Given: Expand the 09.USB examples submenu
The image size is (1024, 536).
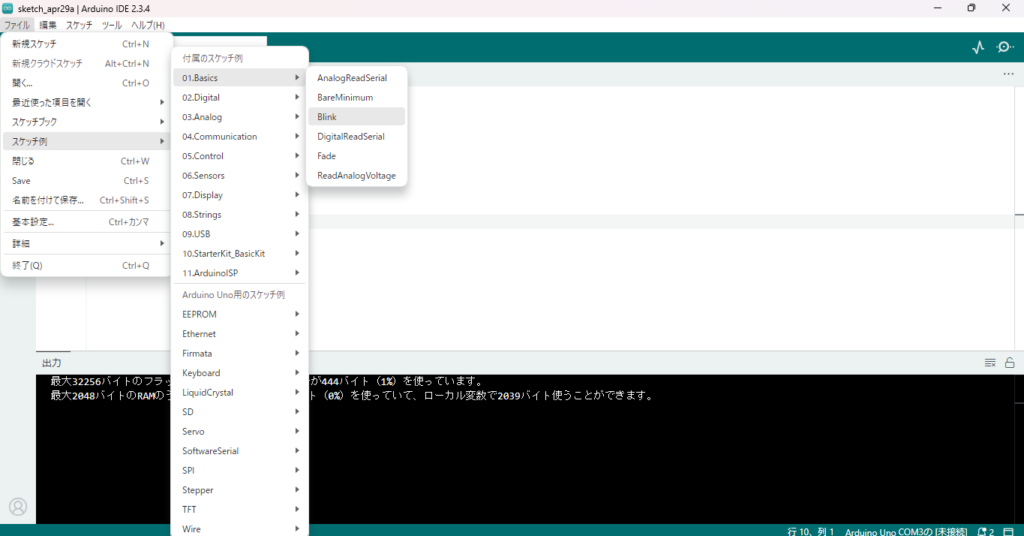Looking at the screenshot, I should 240,234.
